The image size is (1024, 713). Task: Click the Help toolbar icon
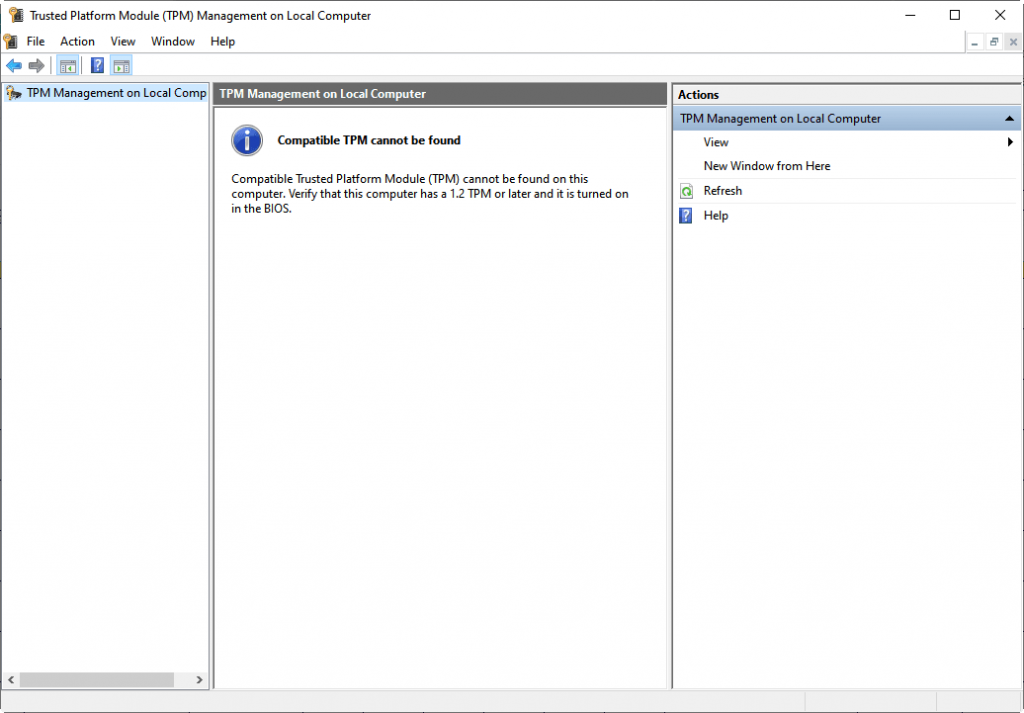coord(96,65)
